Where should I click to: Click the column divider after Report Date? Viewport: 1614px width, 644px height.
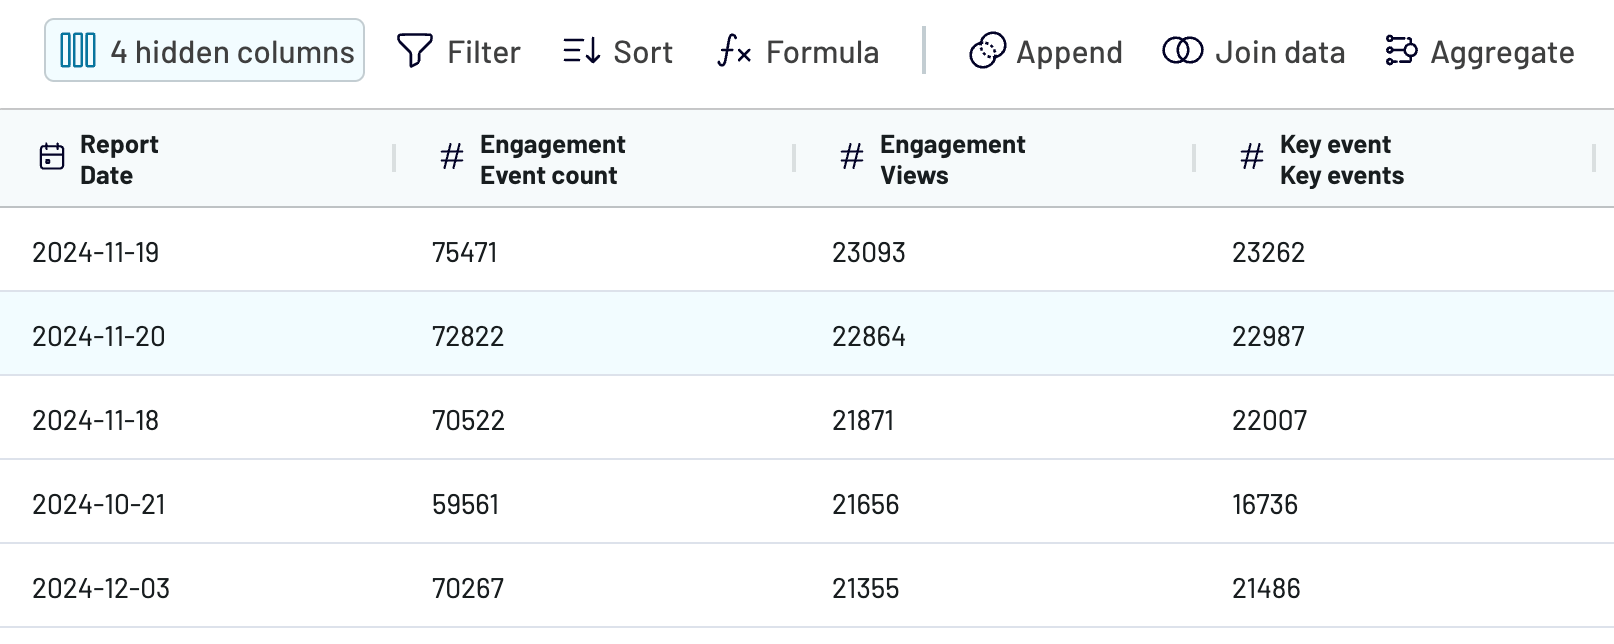tap(395, 158)
